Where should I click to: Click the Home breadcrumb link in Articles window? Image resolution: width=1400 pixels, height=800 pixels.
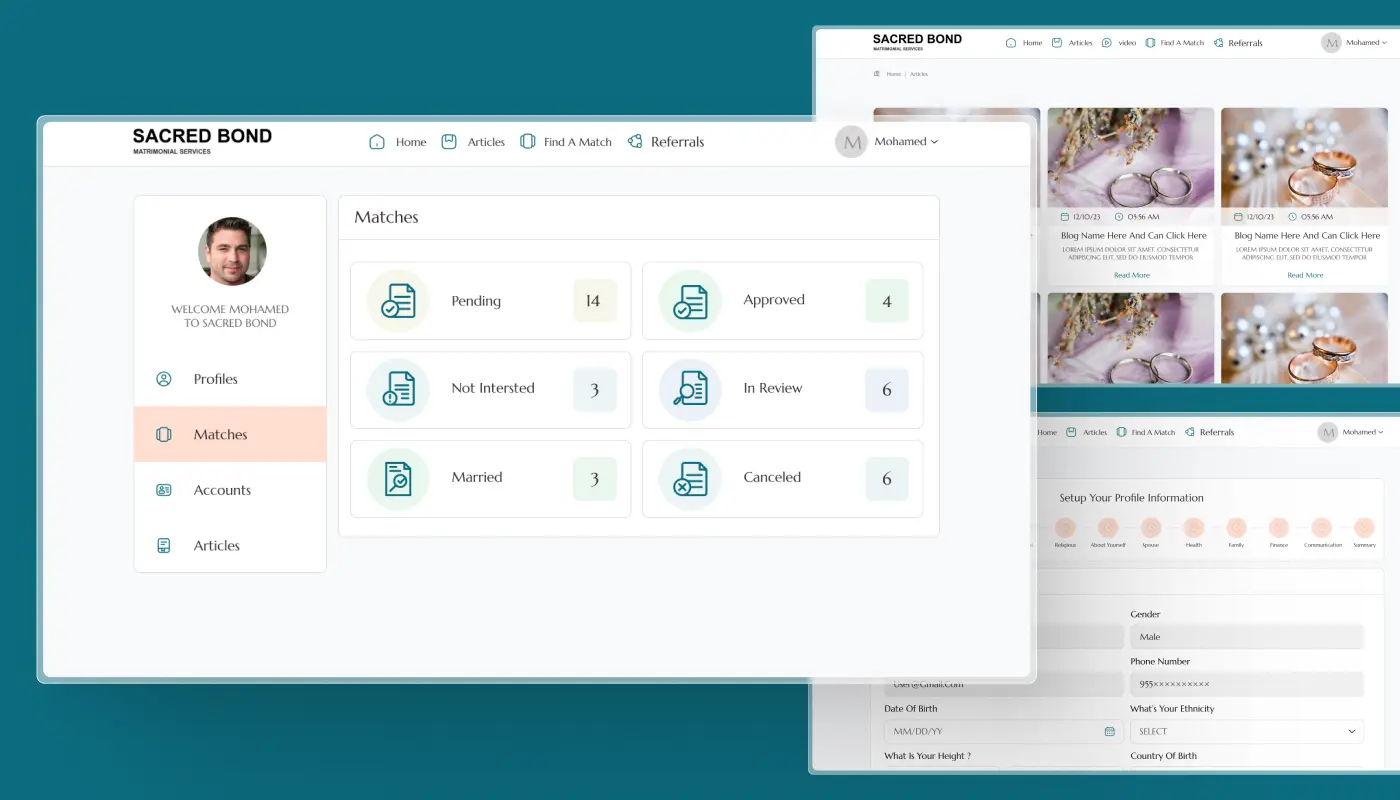click(x=893, y=74)
